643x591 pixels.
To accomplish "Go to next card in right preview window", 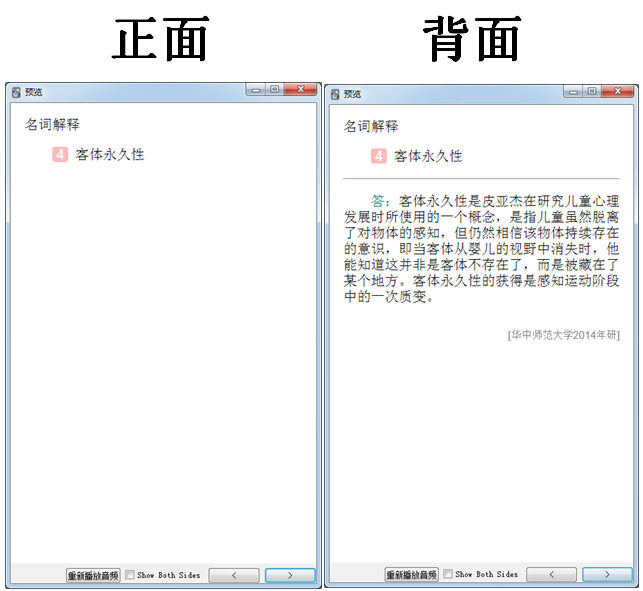I will pyautogui.click(x=607, y=574).
